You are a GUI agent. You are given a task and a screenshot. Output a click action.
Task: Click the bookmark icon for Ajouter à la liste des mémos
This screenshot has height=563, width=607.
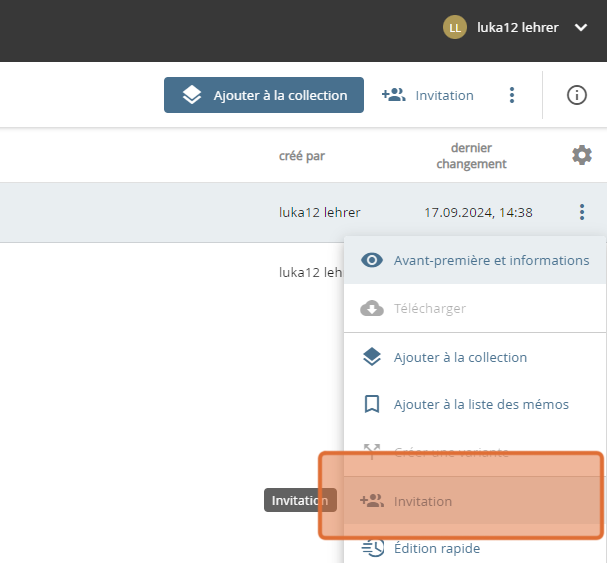tap(372, 404)
